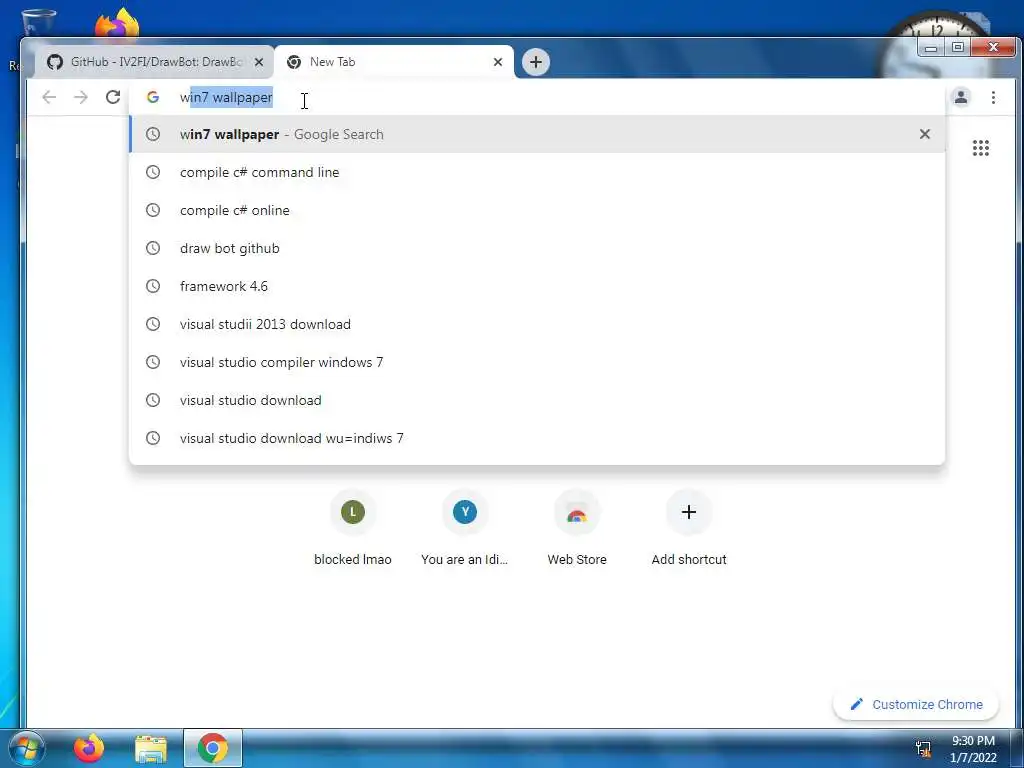Open a new tab with the plus button
This screenshot has height=768, width=1024.
[x=536, y=62]
